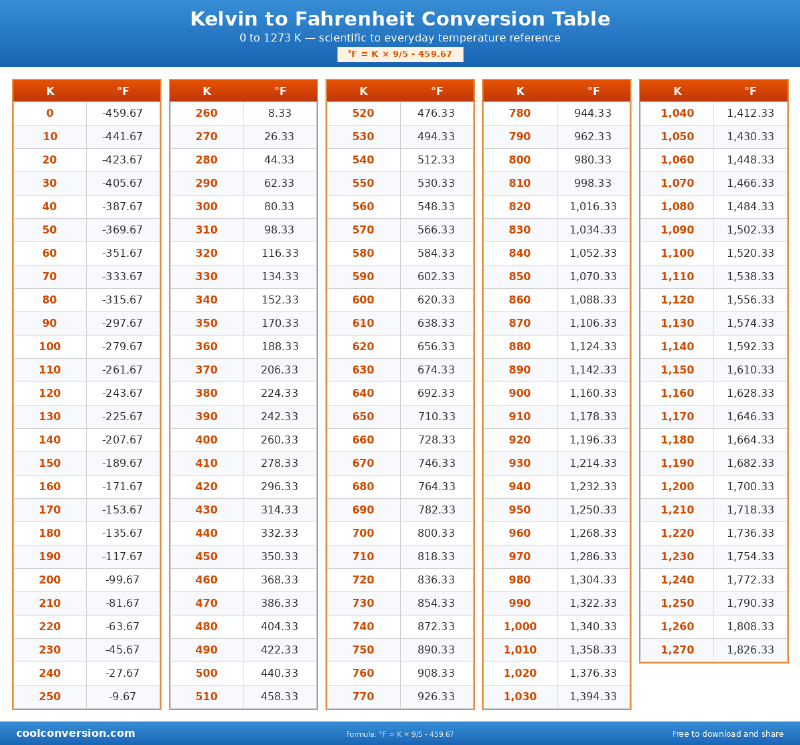Select Kelvin cell 250
Image resolution: width=800 pixels, height=745 pixels.
coord(50,697)
